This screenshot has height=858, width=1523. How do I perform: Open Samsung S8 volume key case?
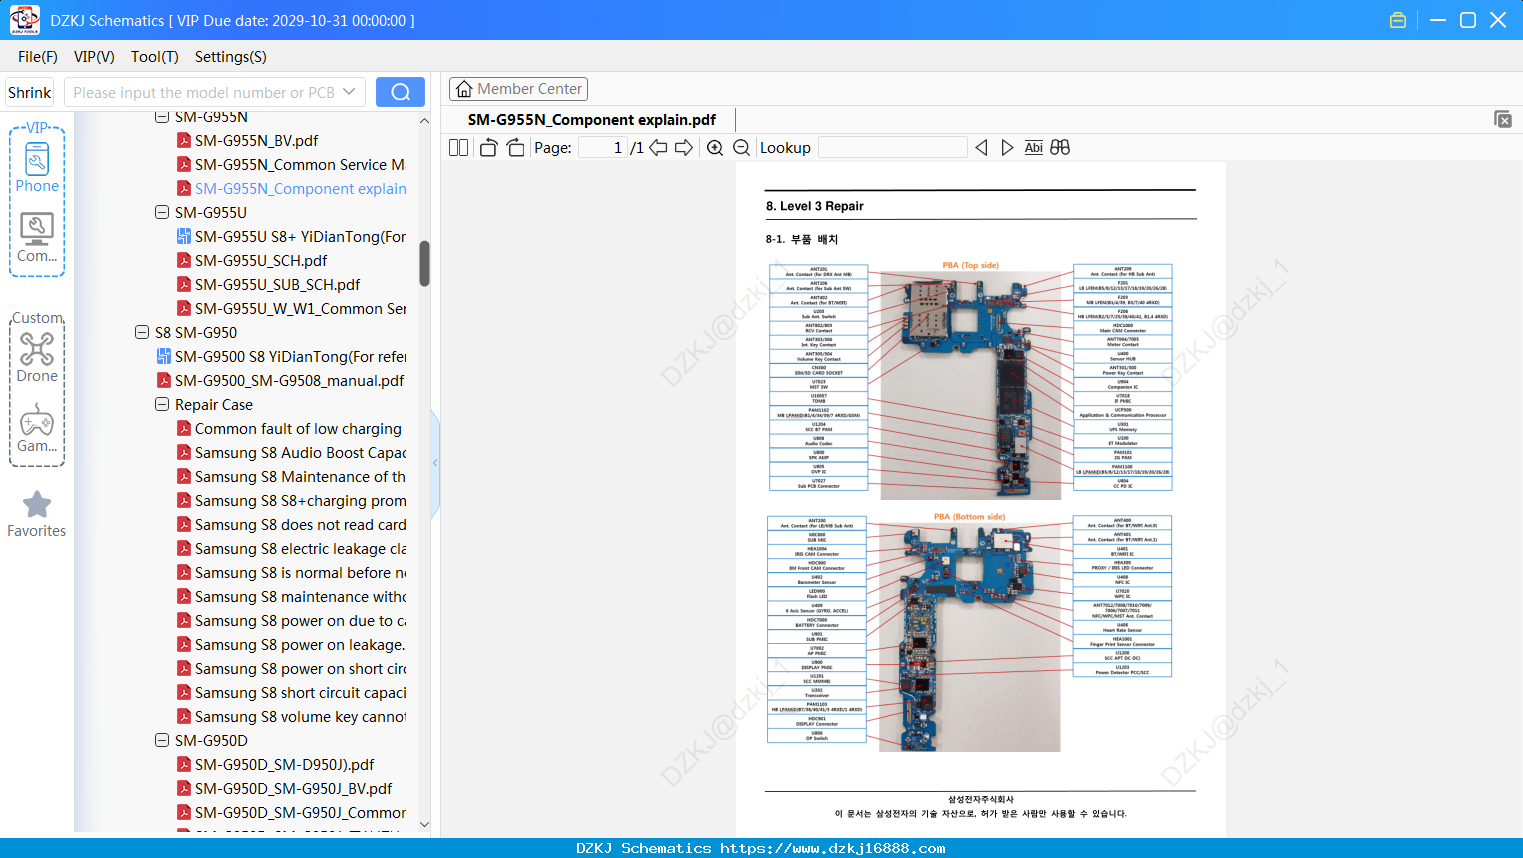[291, 716]
